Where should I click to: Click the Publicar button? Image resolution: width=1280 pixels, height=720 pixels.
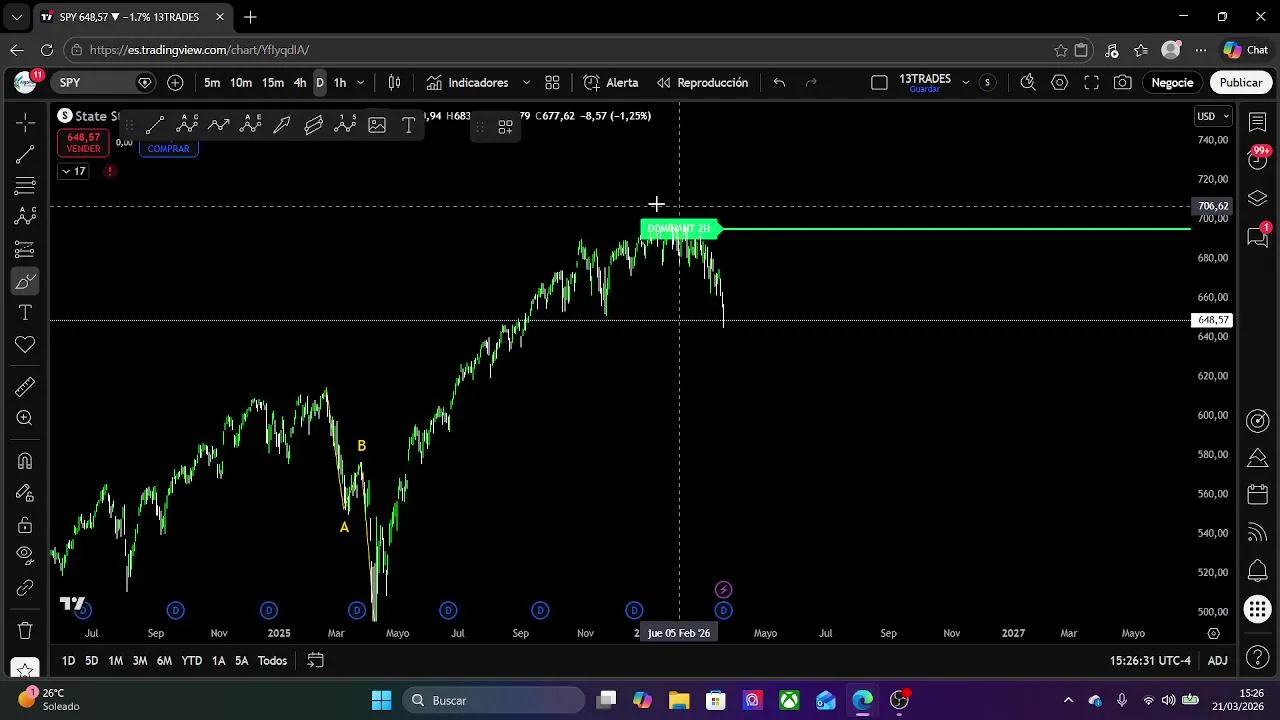[x=1241, y=83]
